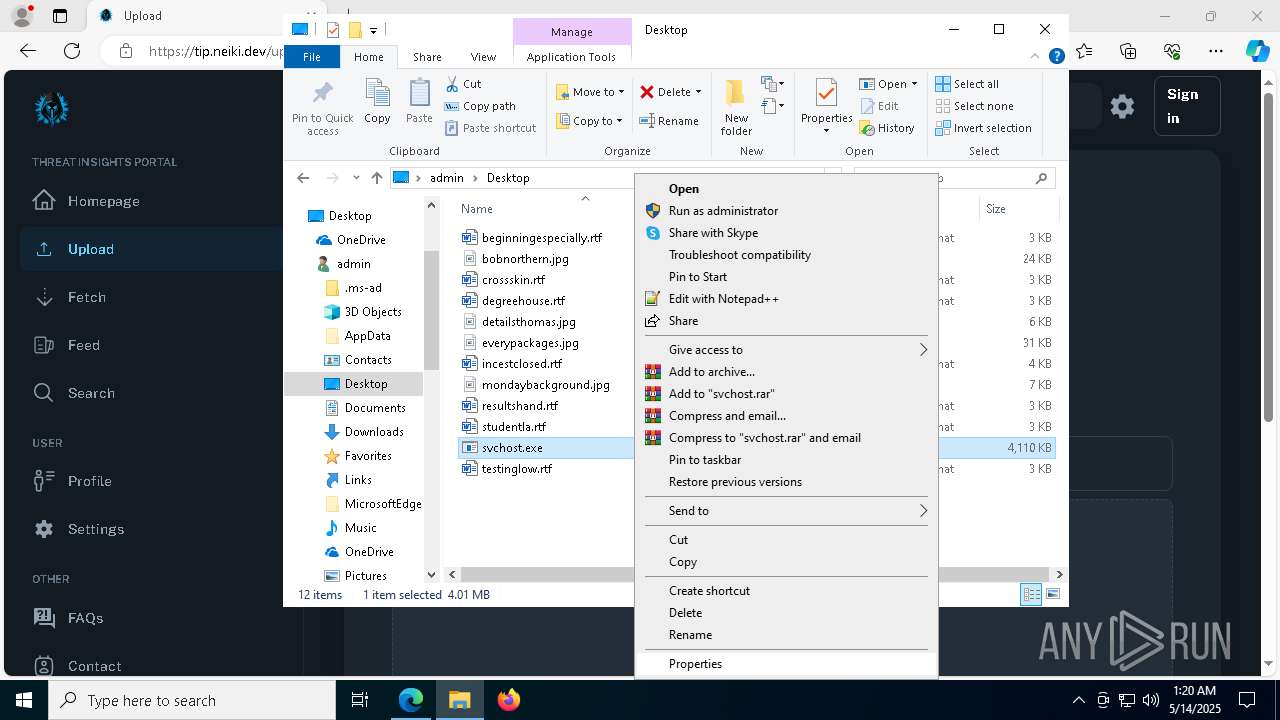Click the Windows Start button
This screenshot has height=720, width=1280.
(24, 700)
